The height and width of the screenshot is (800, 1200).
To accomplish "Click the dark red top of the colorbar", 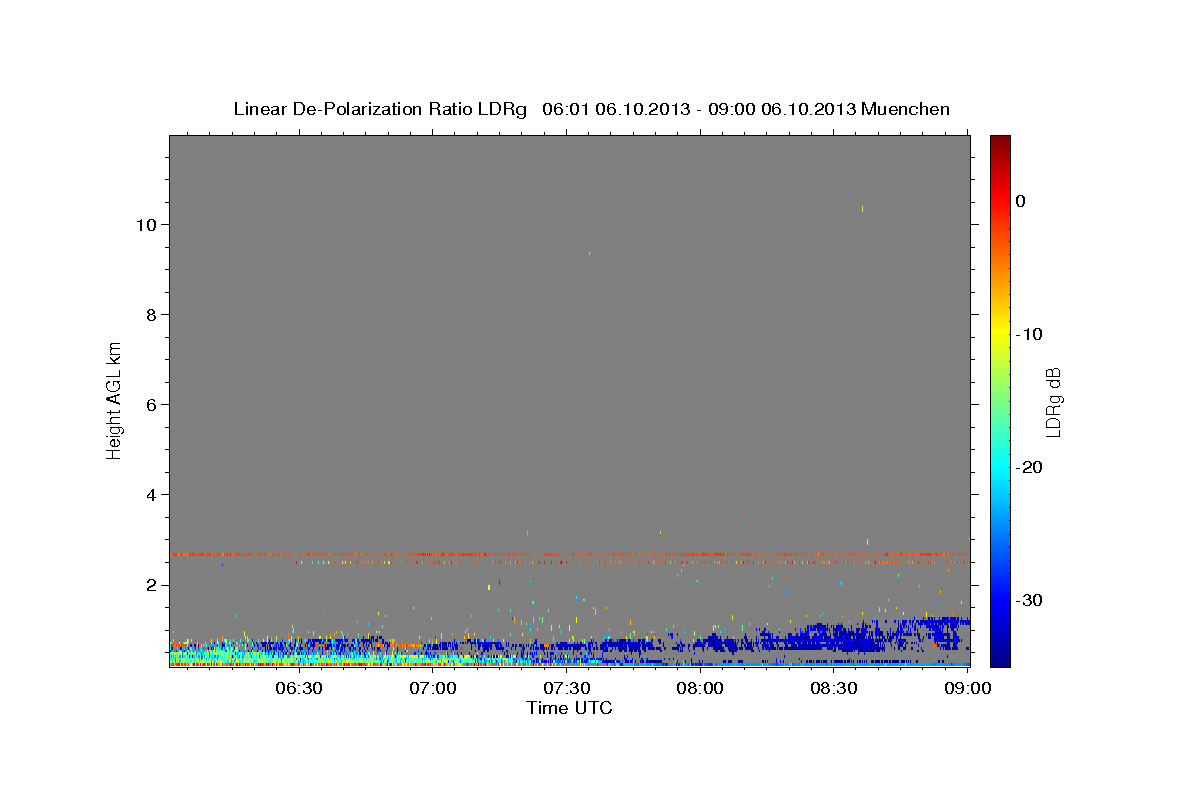I will click(x=1000, y=145).
